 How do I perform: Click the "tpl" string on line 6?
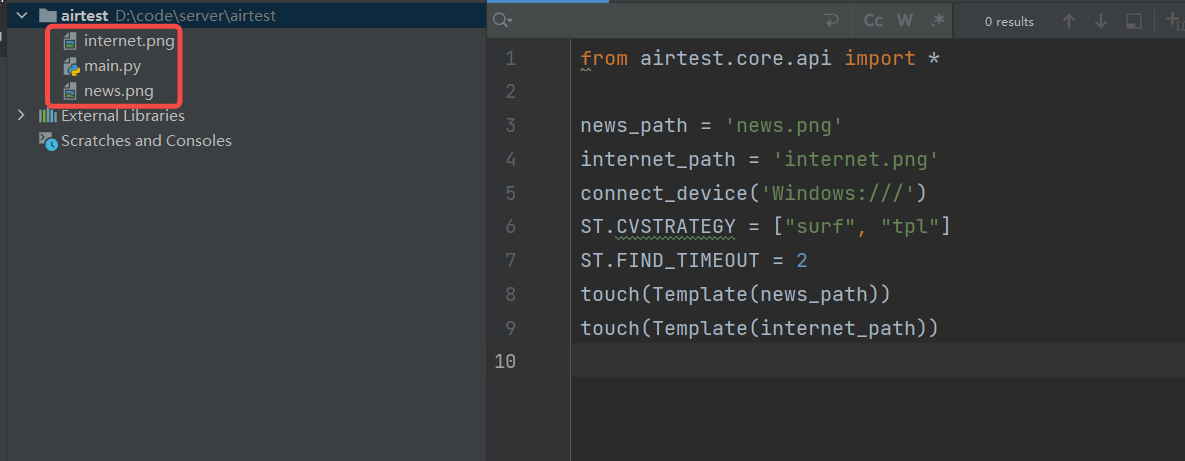909,227
